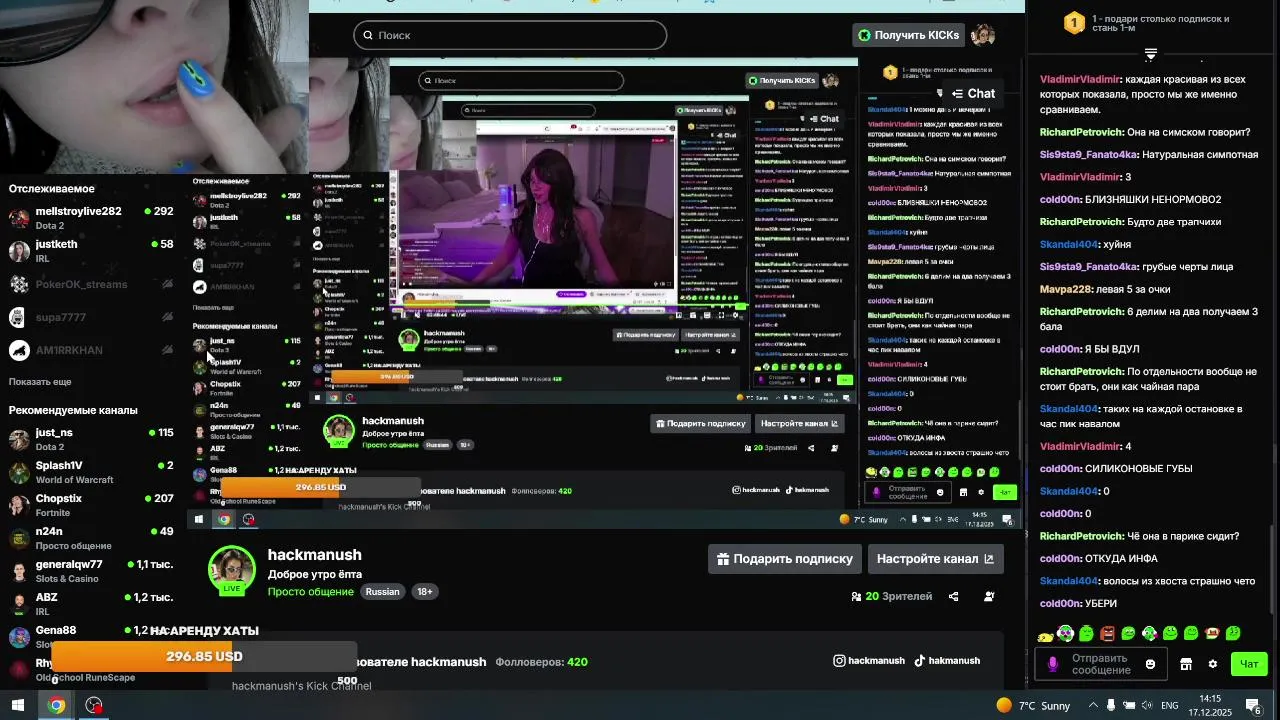This screenshot has height=720, width=1280.
Task: Click the large Настройте канал button
Action: coord(935,559)
